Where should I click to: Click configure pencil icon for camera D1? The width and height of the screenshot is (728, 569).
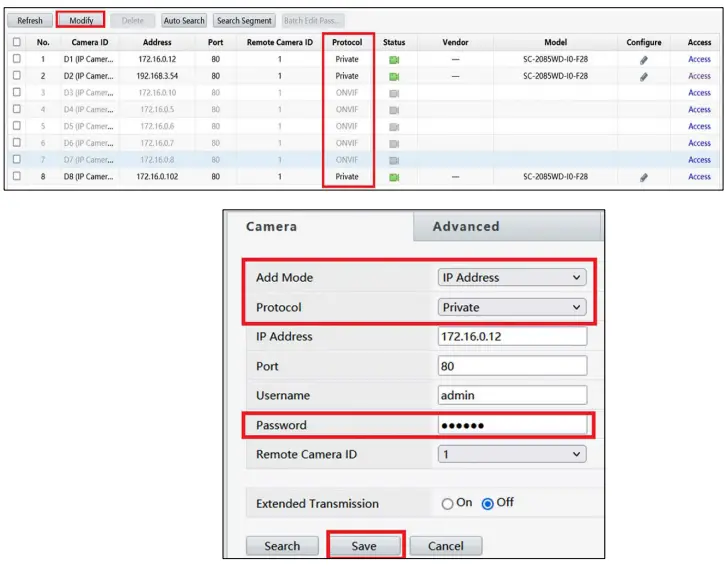pos(644,60)
